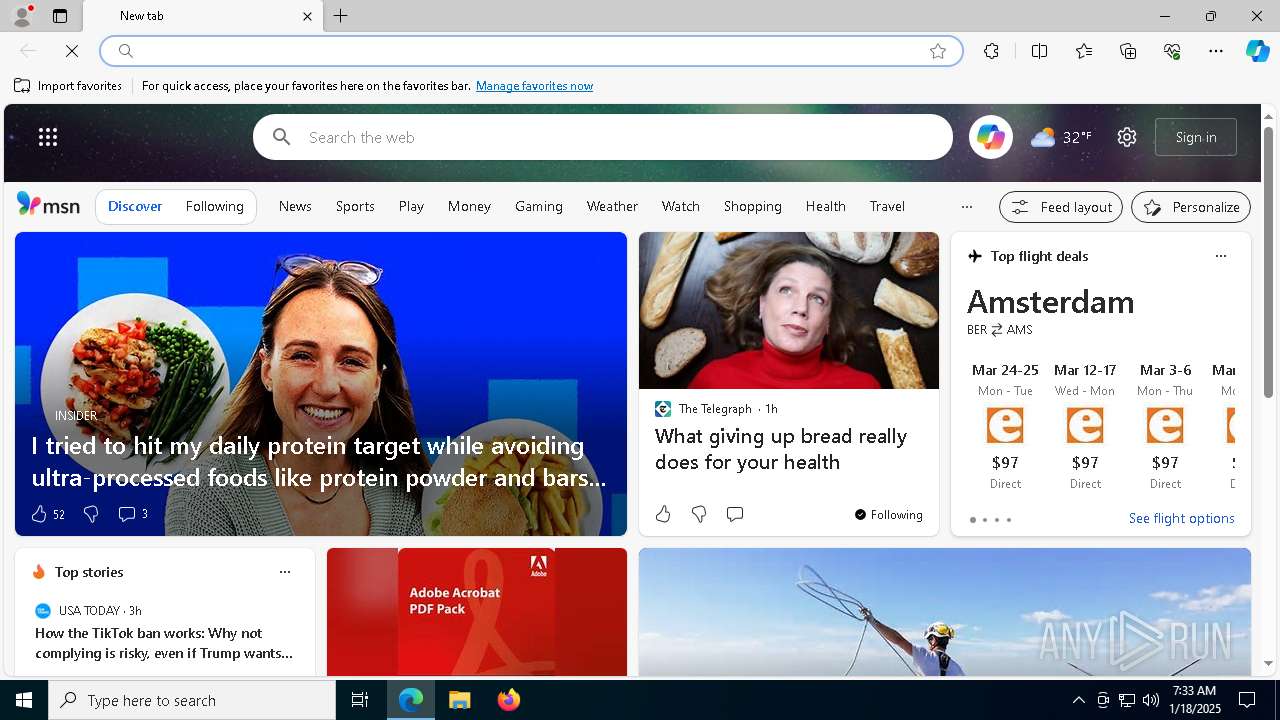This screenshot has height=720, width=1280.
Task: Dislike the Telegraph bread article
Action: click(699, 514)
